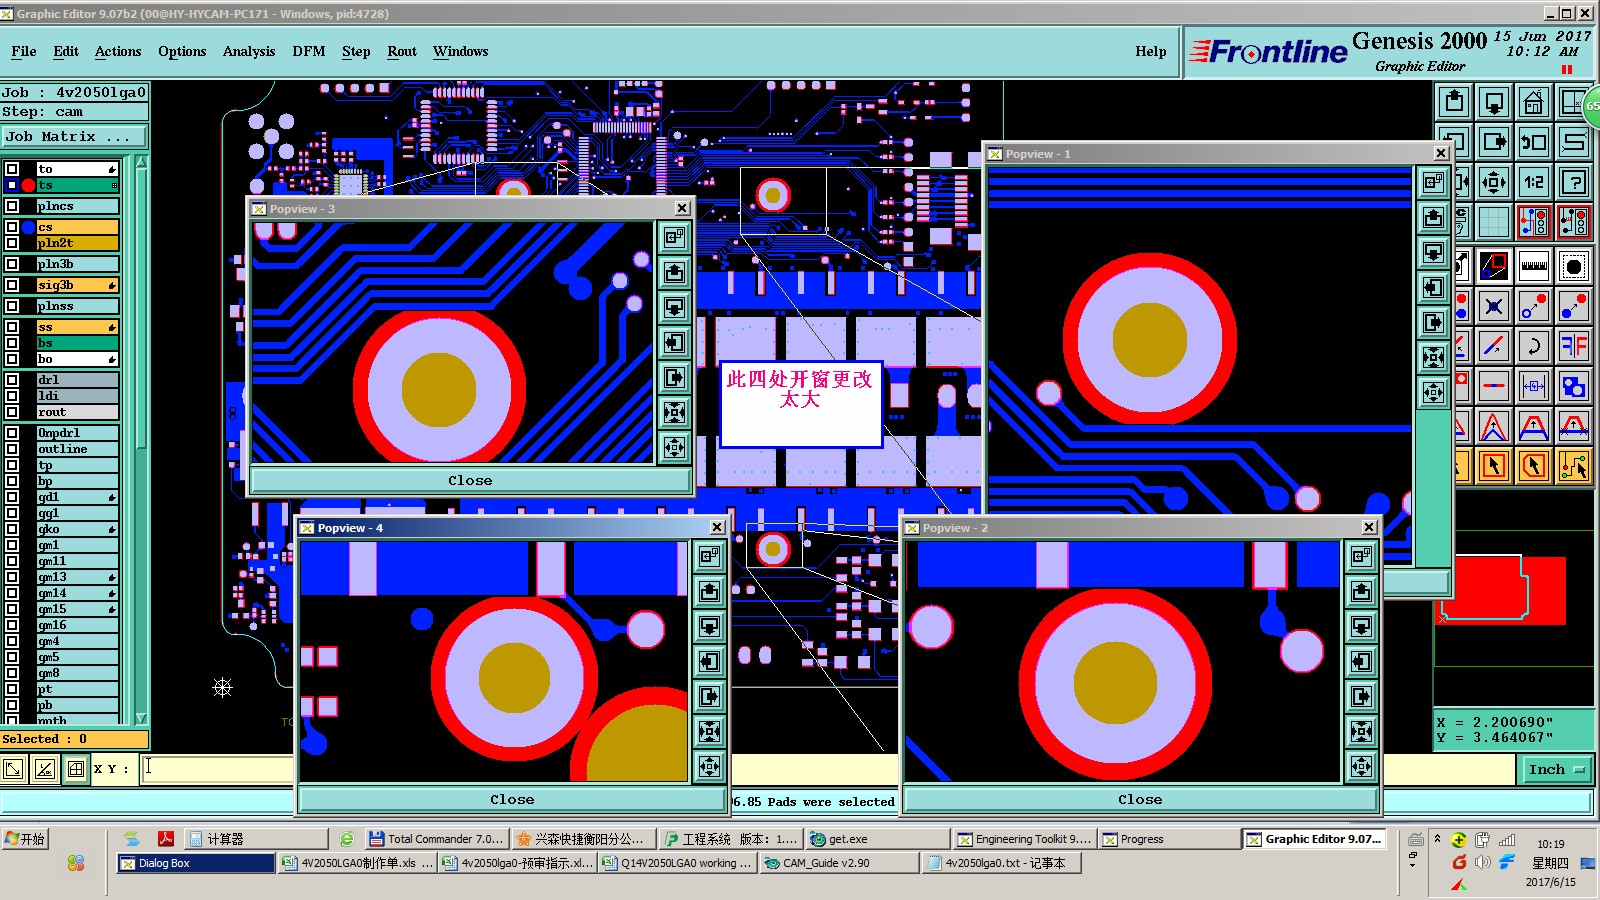Viewport: 1600px width, 900px height.
Task: Click the layer list vertical scrollbar
Action: click(141, 440)
